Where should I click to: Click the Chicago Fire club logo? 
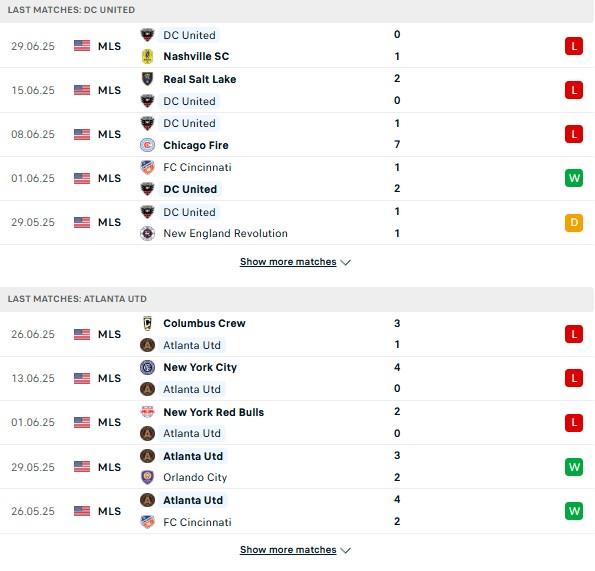[x=147, y=145]
